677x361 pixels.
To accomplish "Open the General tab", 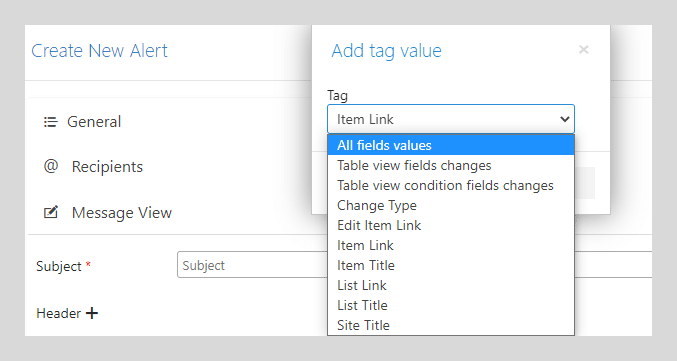I will pyautogui.click(x=94, y=122).
